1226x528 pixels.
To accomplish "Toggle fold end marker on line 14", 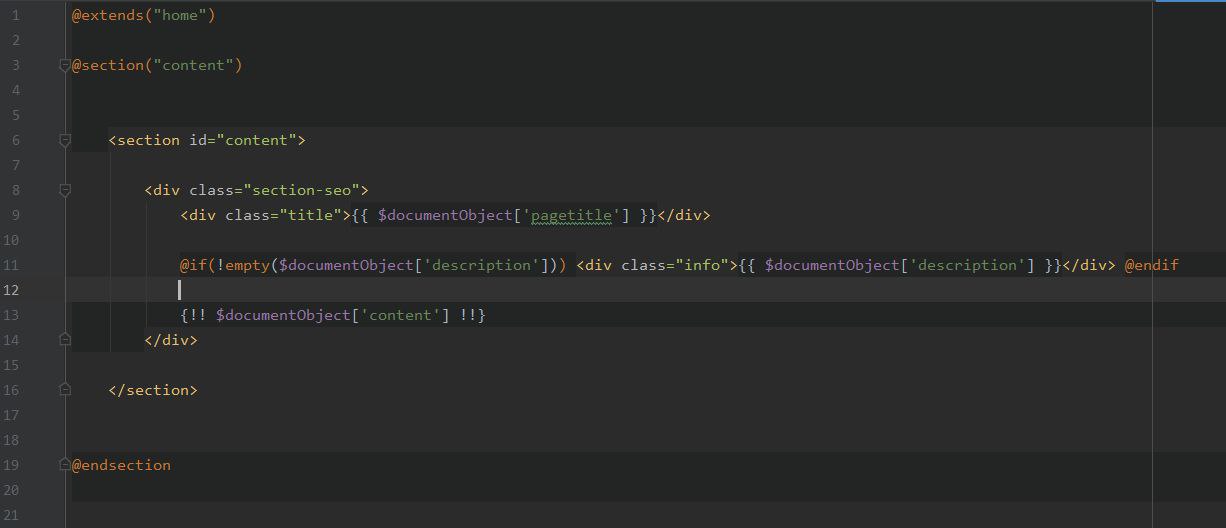I will [65, 340].
